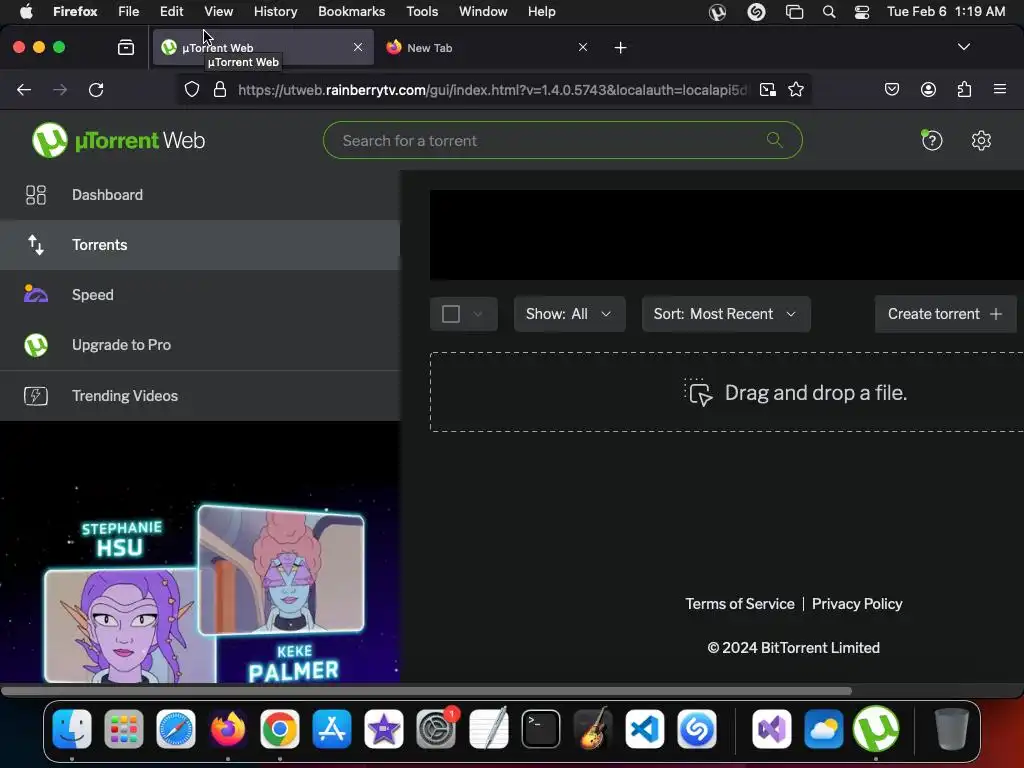Reload the current page
The width and height of the screenshot is (1024, 768).
coord(96,89)
